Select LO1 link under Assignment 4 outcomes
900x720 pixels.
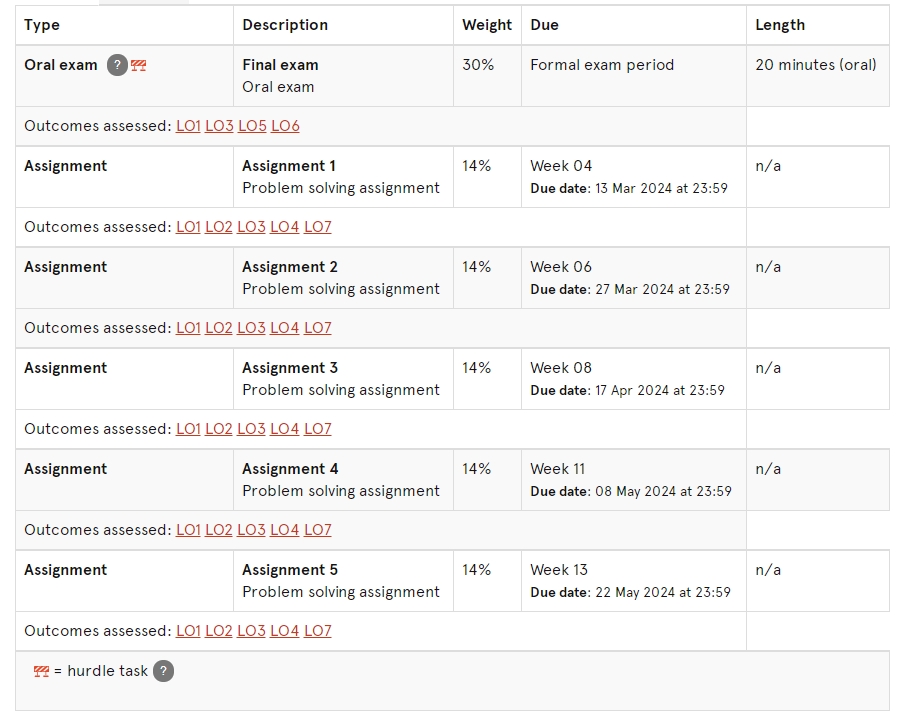[x=188, y=530]
